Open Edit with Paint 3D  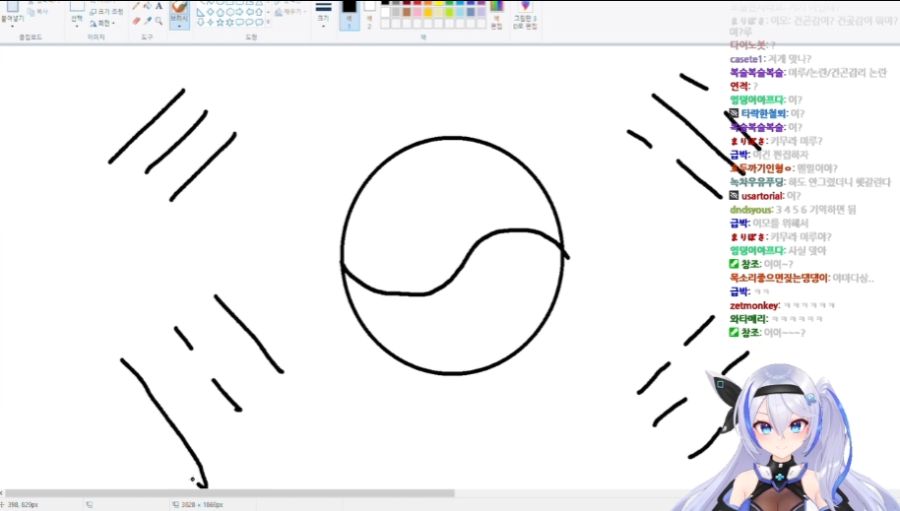pyautogui.click(x=525, y=16)
